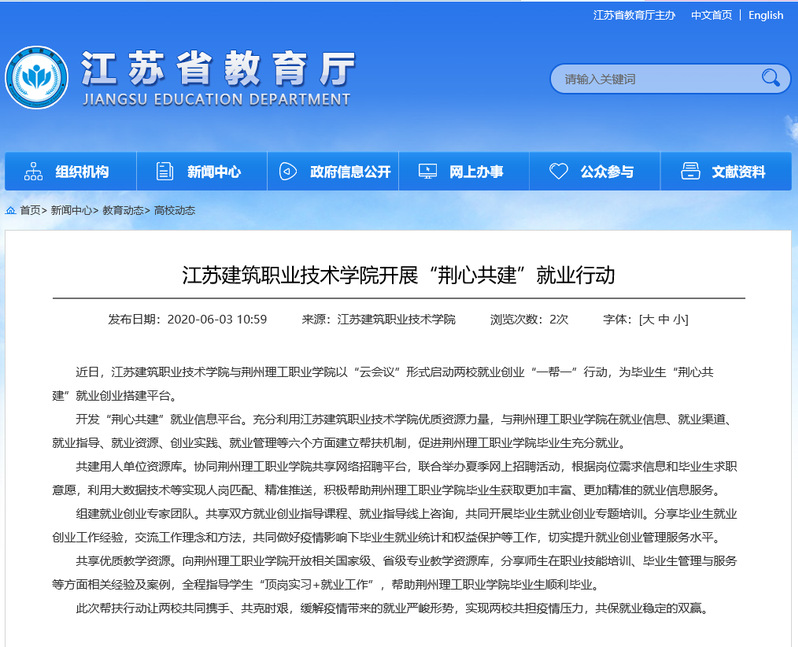Click the organization chart icon beside 组织机构
798x647 pixels.
point(33,171)
